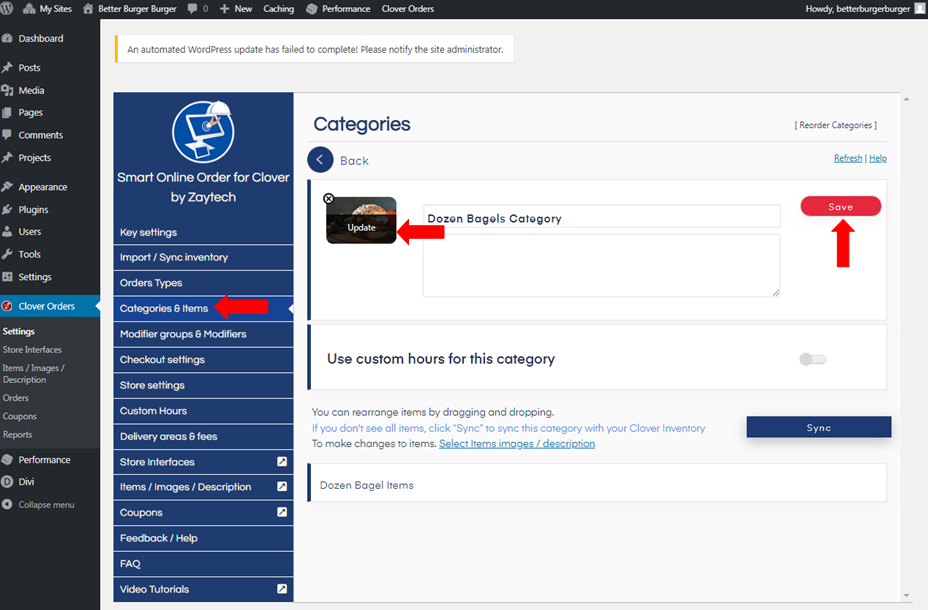Open Delivery areas & fees menu item

coord(203,437)
